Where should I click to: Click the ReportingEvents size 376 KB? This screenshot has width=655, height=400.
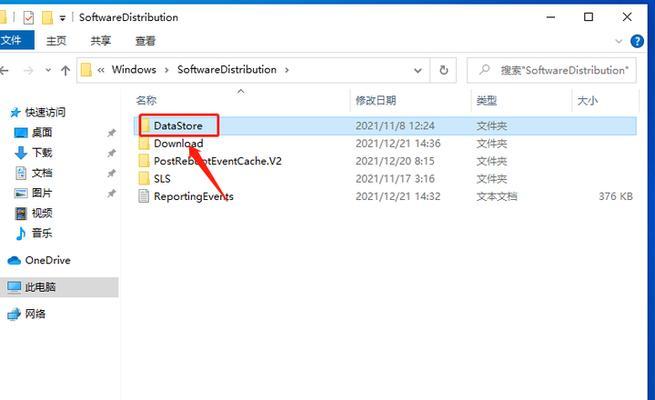coord(615,196)
